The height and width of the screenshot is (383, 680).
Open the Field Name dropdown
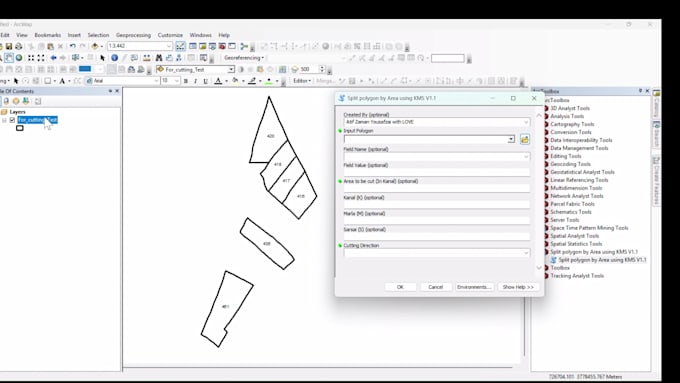tap(526, 156)
